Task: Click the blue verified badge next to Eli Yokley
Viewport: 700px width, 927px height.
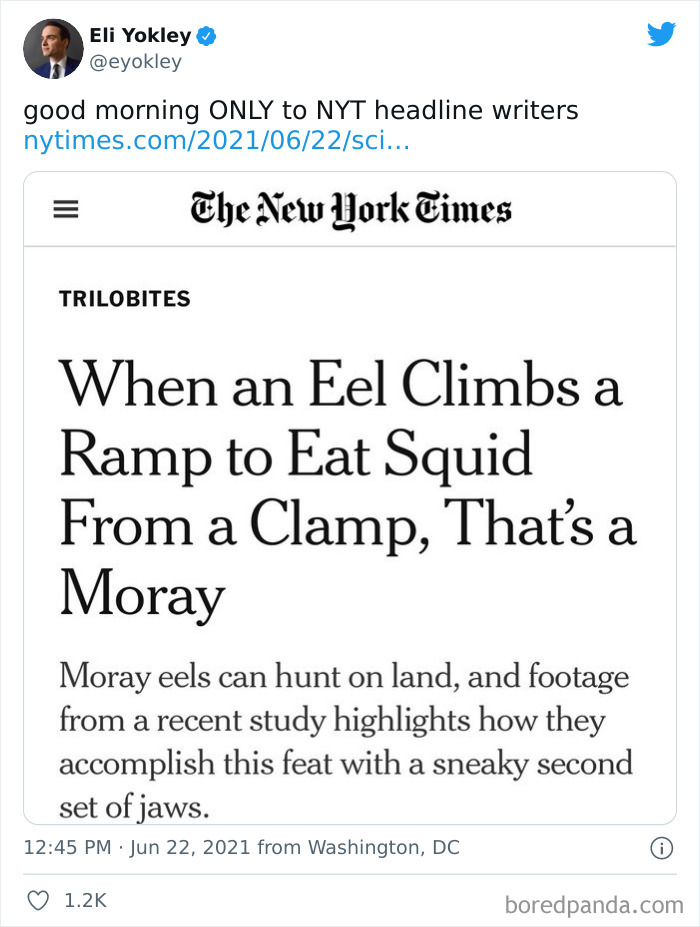Action: pos(204,35)
